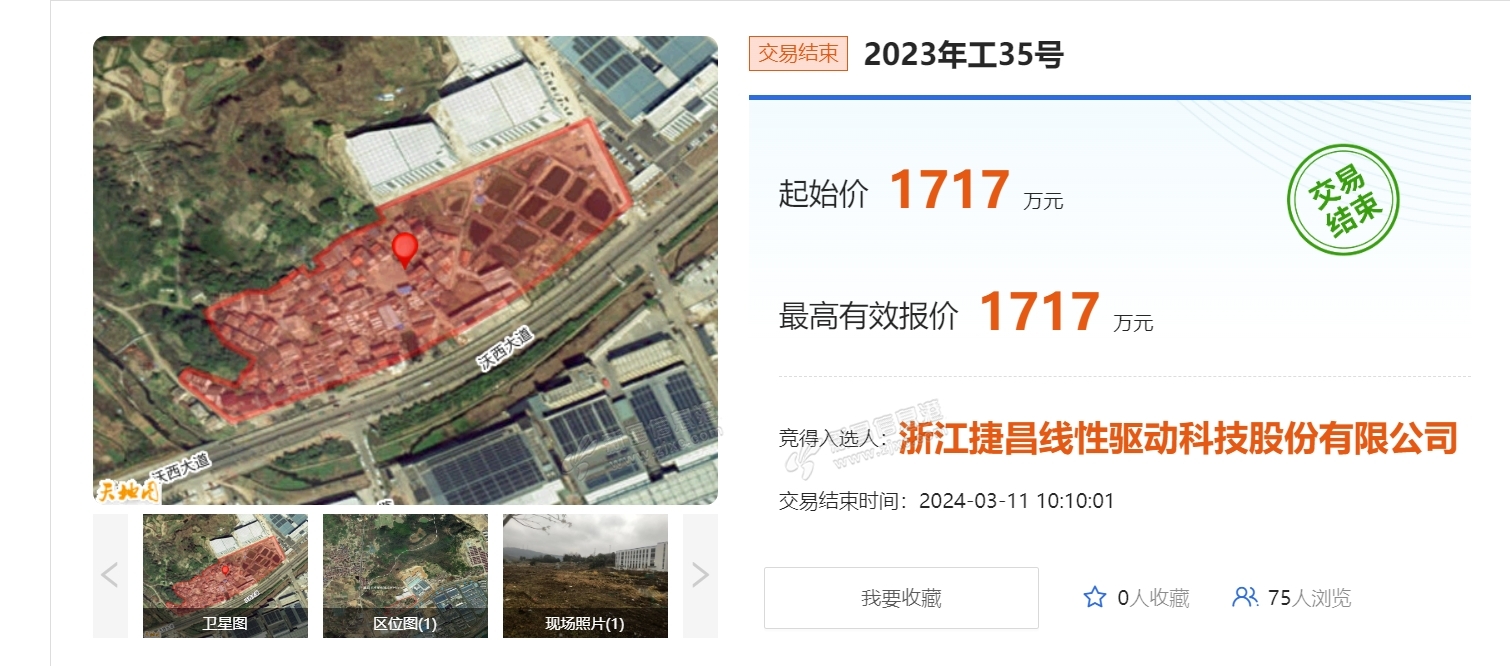Click the 0人收藏 count text
1510x666 pixels.
1153,598
